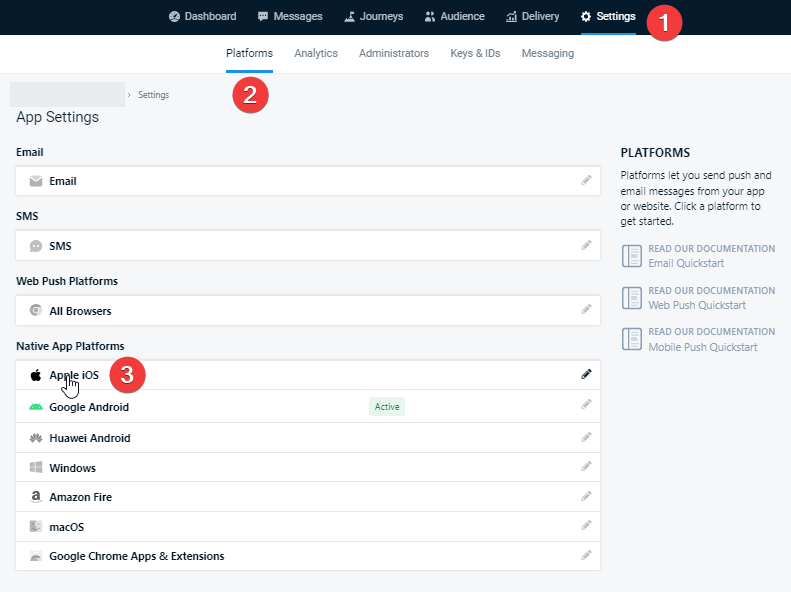Click the pencil icon for Email

(586, 180)
